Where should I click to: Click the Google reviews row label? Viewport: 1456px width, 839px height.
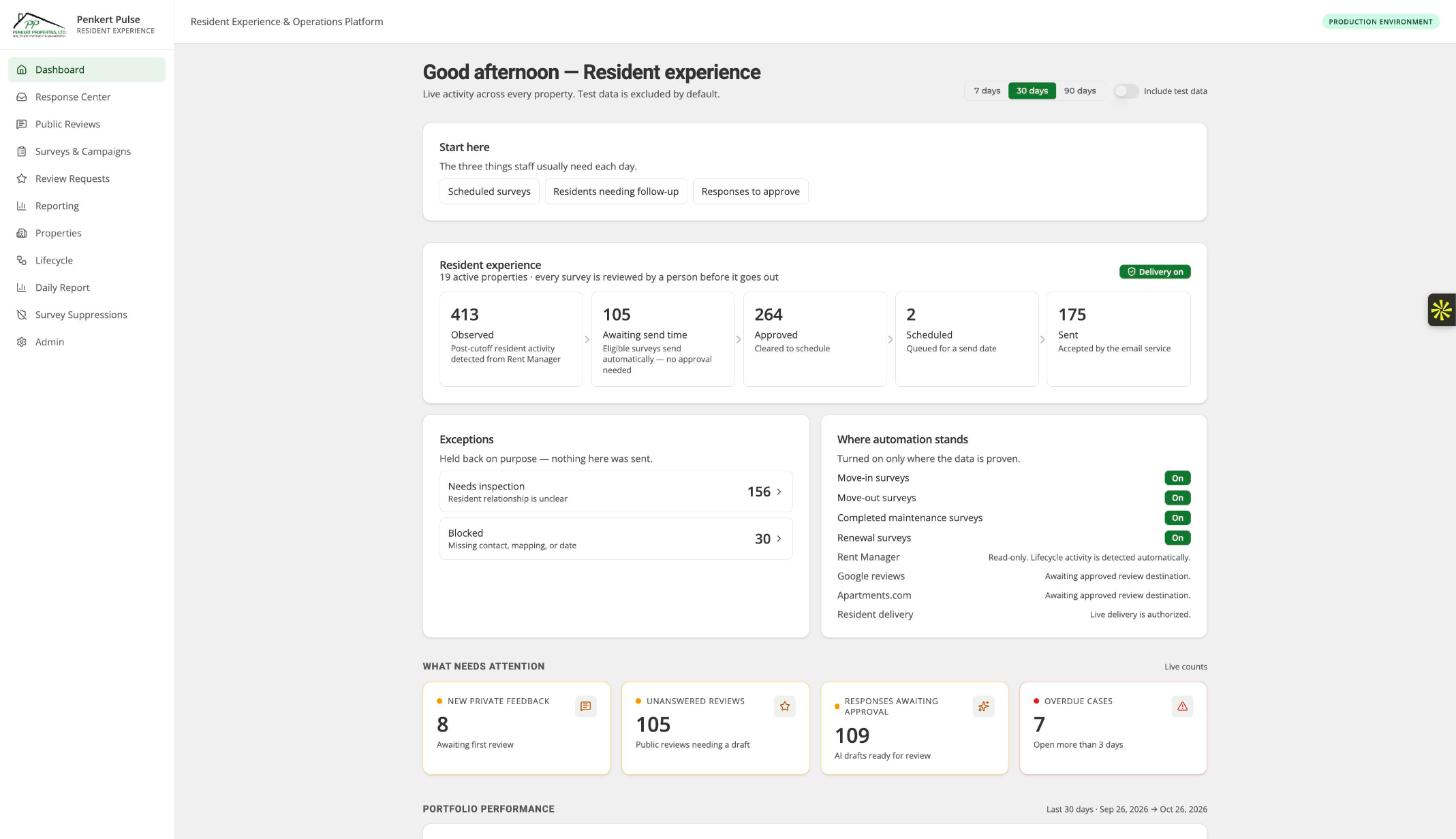click(x=871, y=576)
